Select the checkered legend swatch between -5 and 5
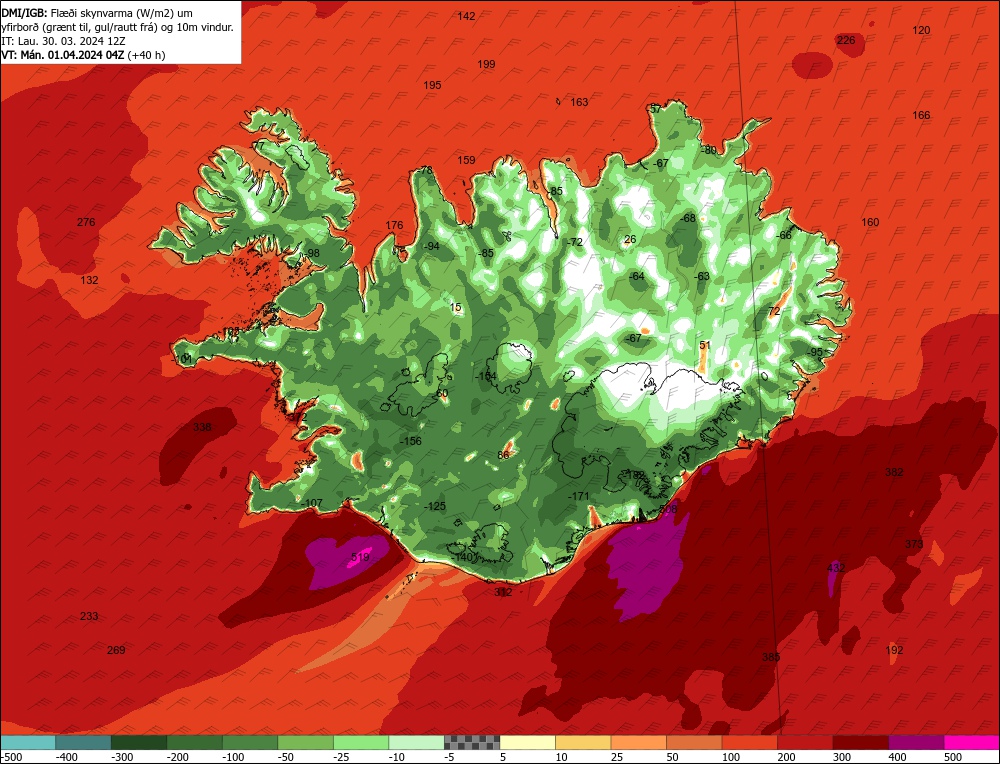 pos(472,742)
